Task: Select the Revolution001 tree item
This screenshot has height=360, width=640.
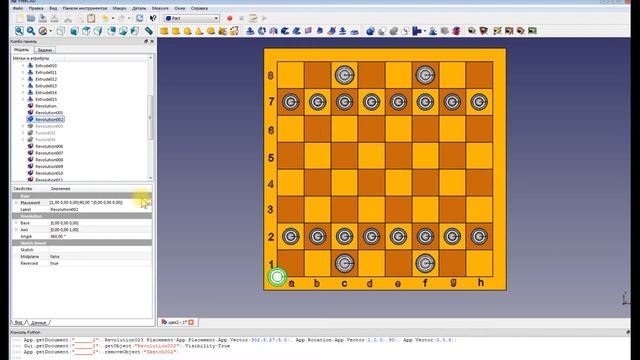Action: coord(49,113)
